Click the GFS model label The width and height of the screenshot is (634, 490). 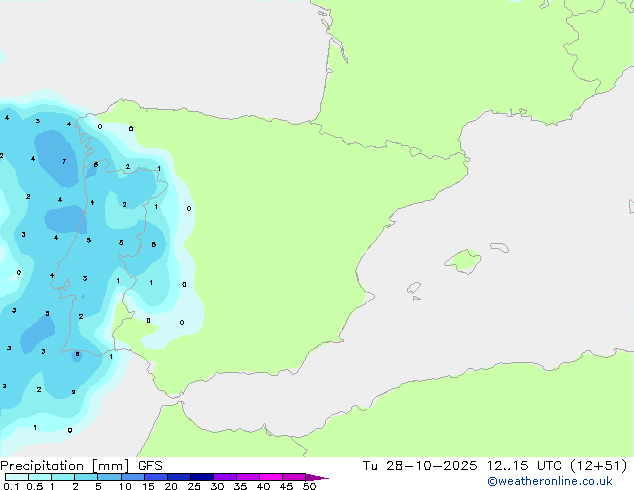coord(150,466)
